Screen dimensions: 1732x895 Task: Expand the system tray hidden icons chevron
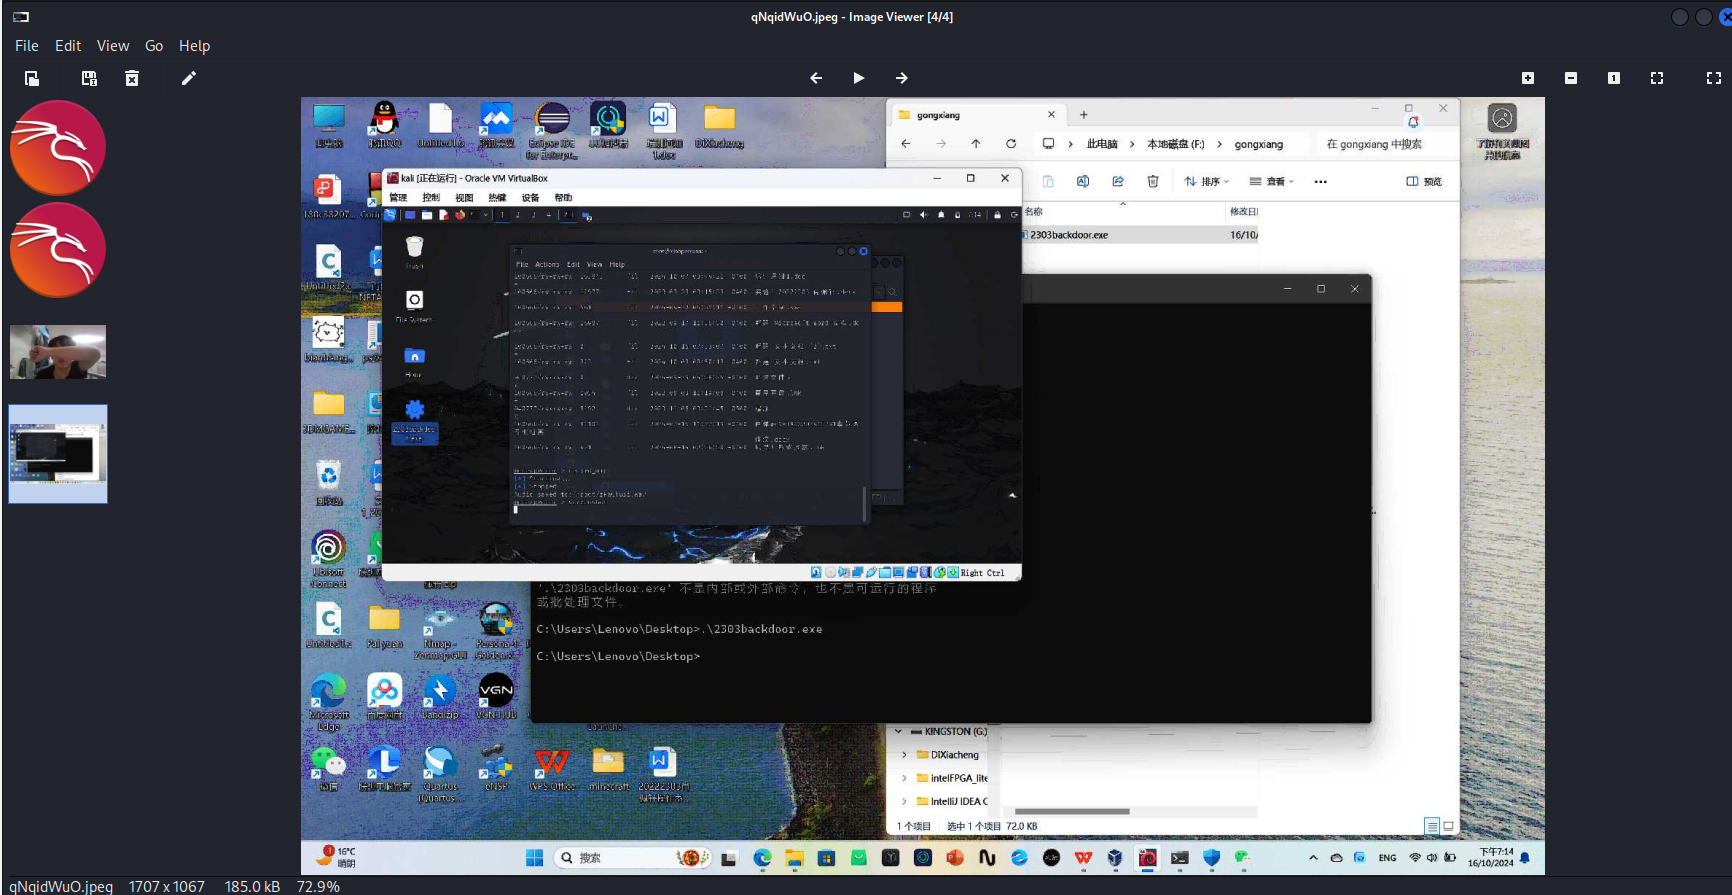1313,858
